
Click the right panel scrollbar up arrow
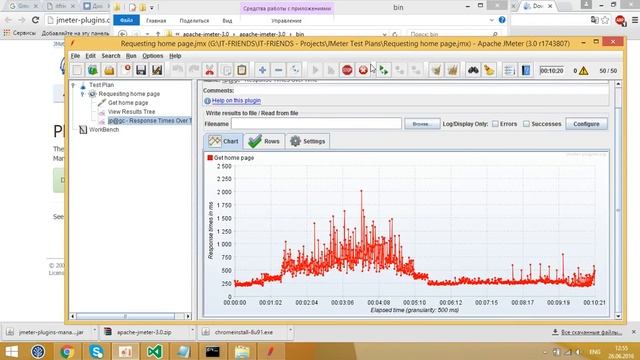[618, 84]
